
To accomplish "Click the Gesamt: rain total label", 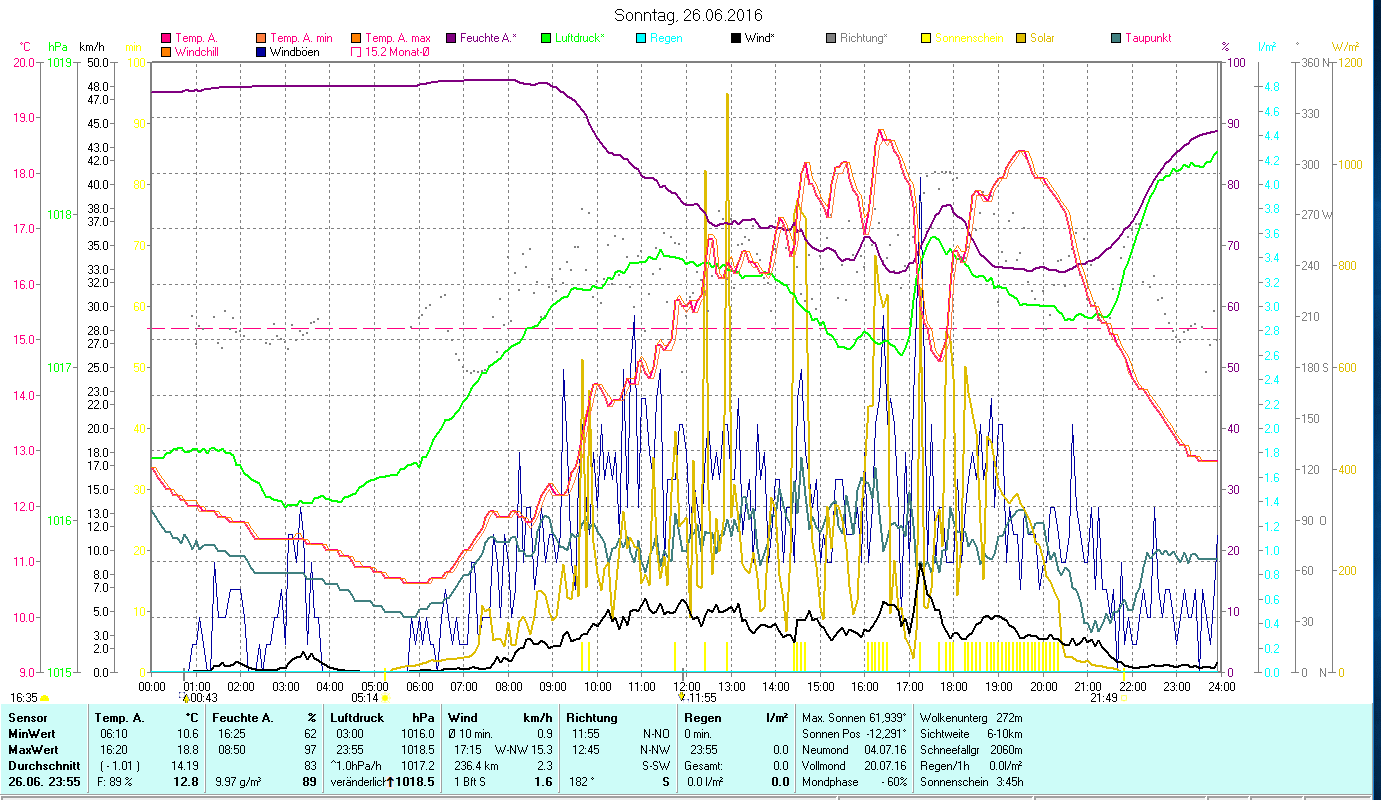I will point(704,766).
